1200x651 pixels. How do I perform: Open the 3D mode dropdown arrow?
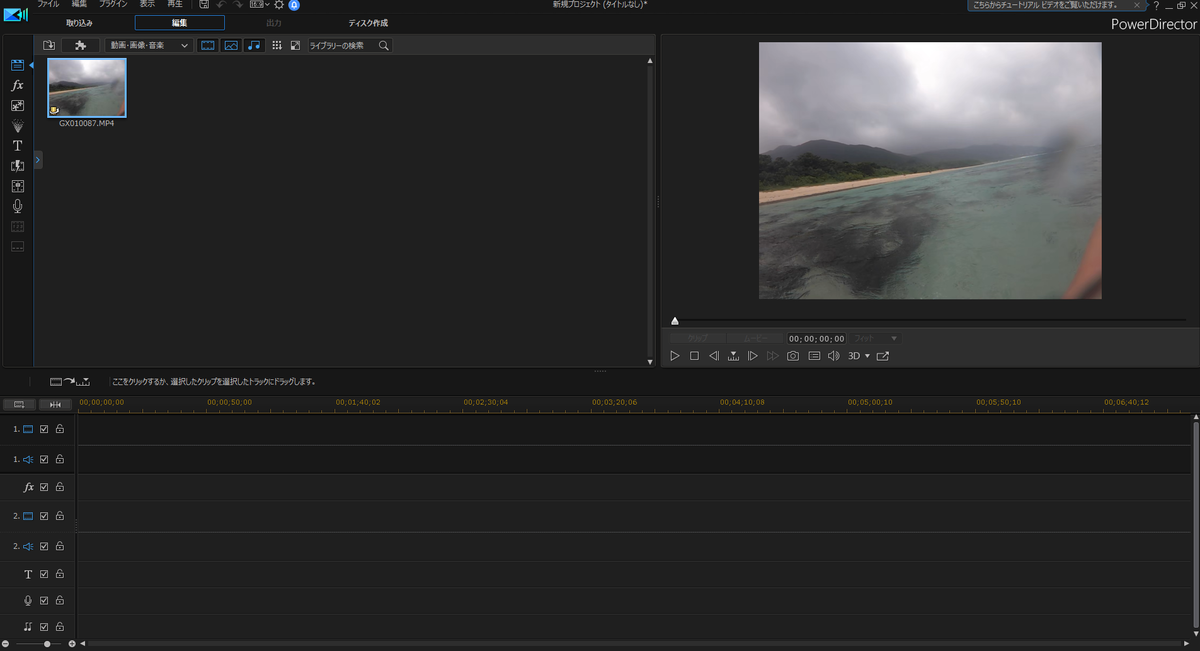coord(867,356)
